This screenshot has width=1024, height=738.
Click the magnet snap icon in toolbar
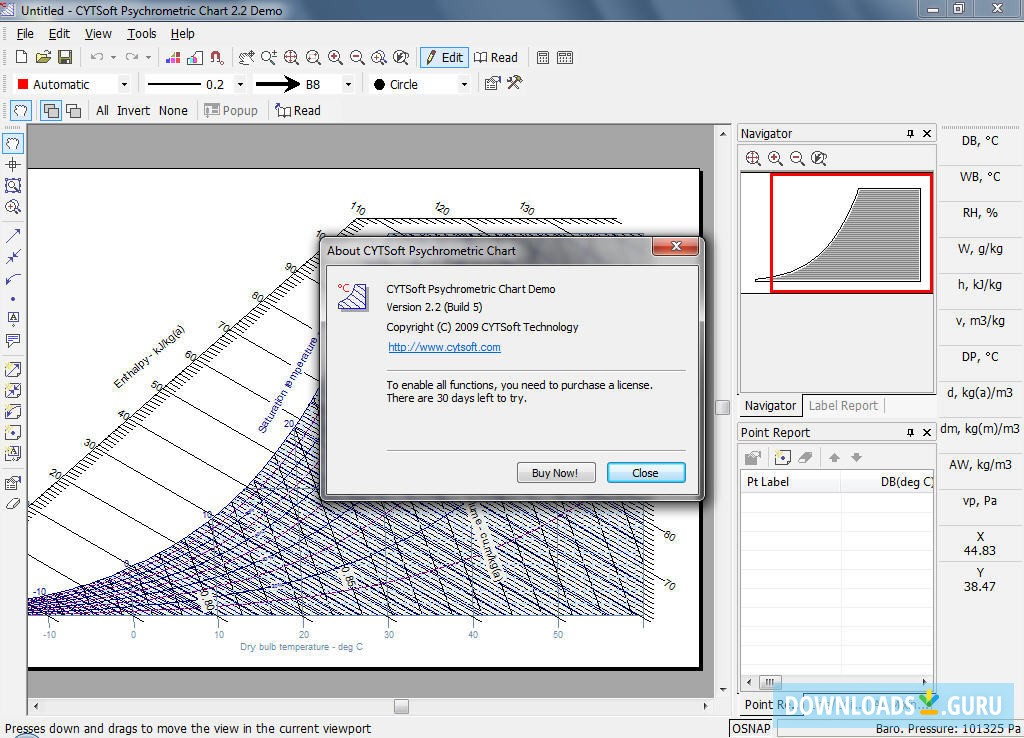click(x=216, y=58)
